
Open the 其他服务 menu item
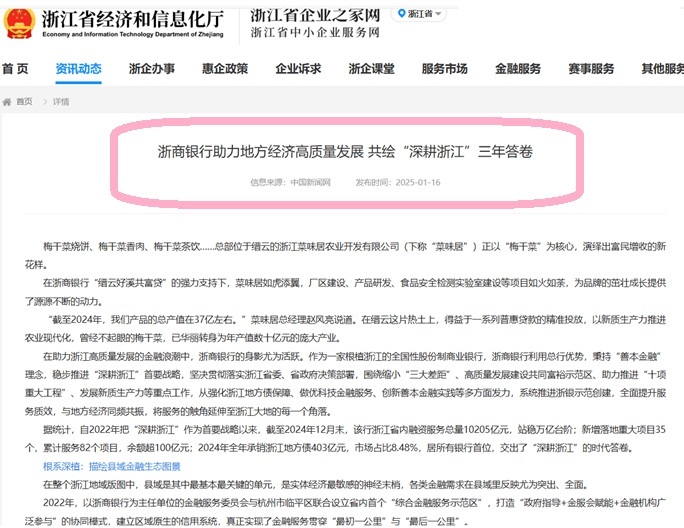point(663,69)
